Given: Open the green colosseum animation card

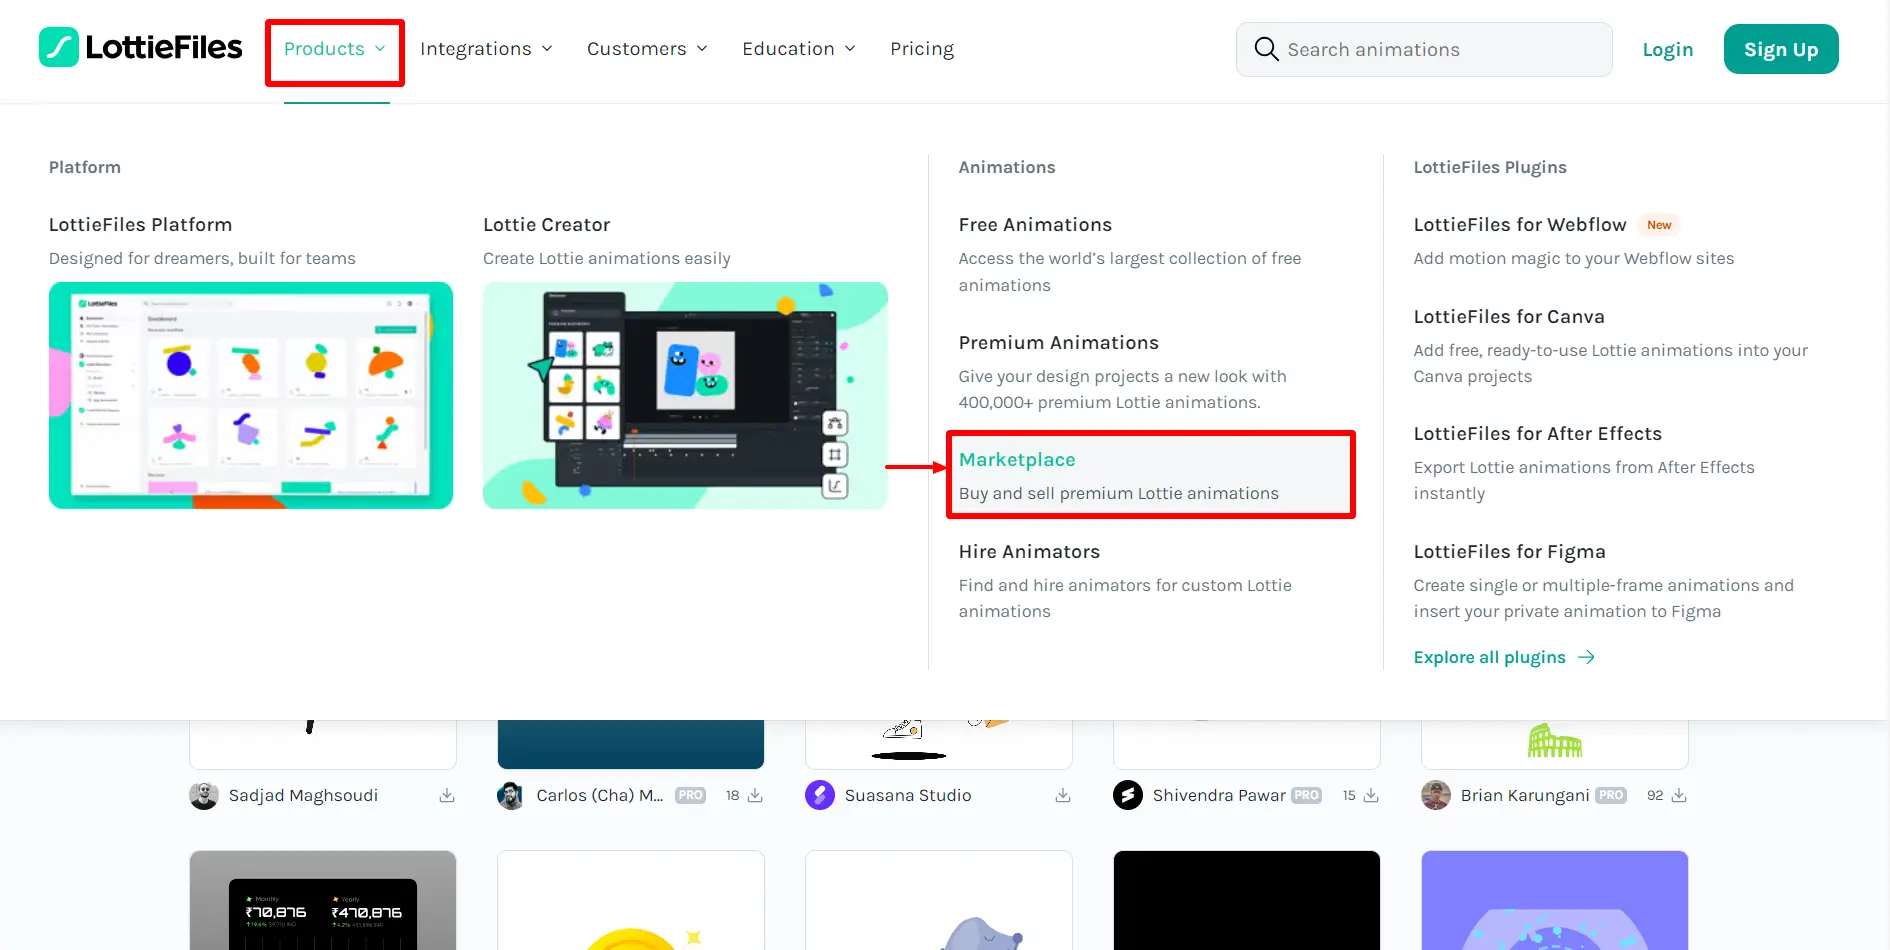Looking at the screenshot, I should click(x=1555, y=744).
